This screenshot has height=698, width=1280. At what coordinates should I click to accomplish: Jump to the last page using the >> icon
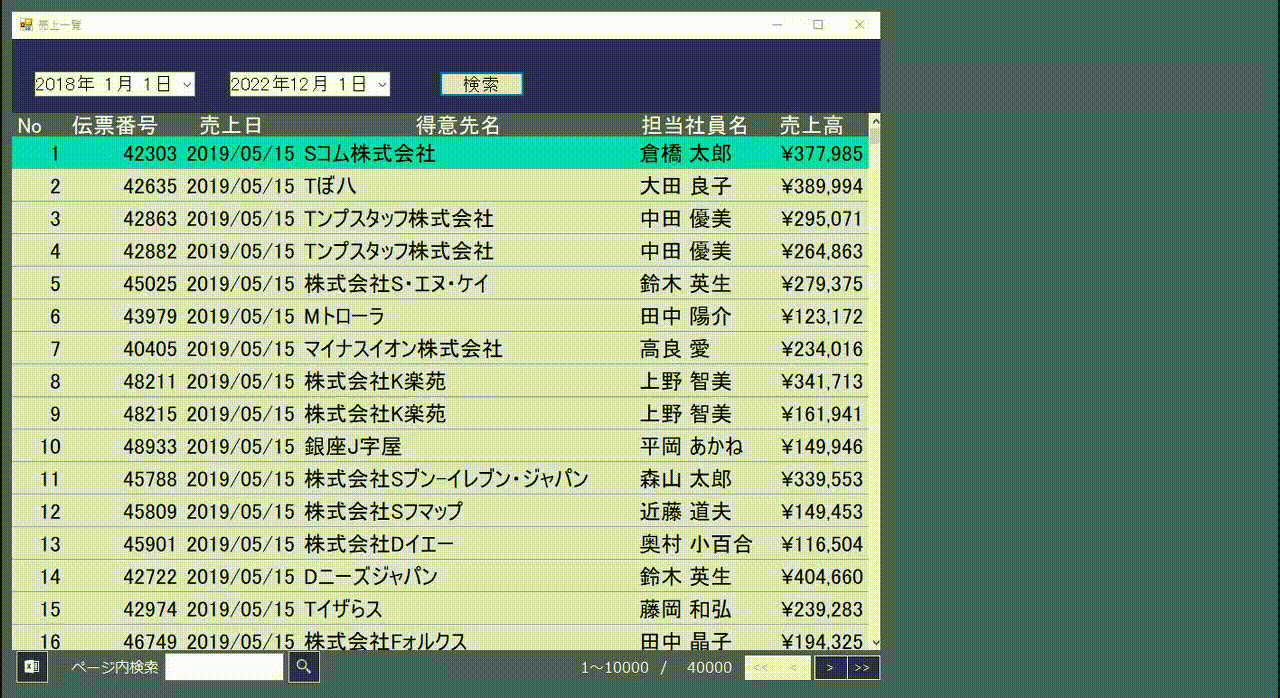(860, 666)
